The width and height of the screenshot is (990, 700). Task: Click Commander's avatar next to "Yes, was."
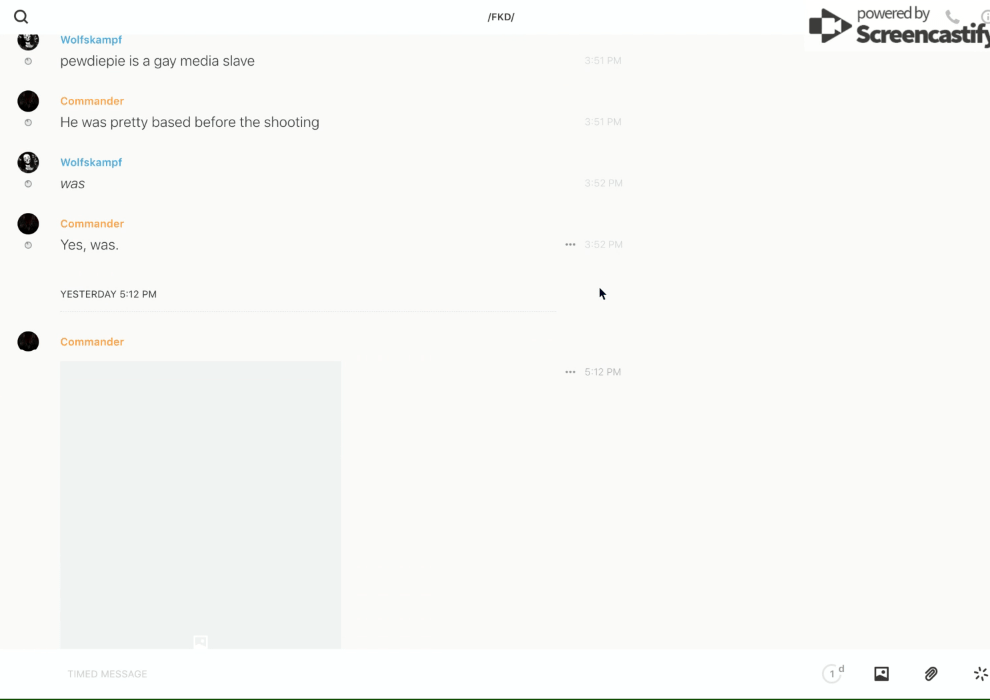click(28, 223)
